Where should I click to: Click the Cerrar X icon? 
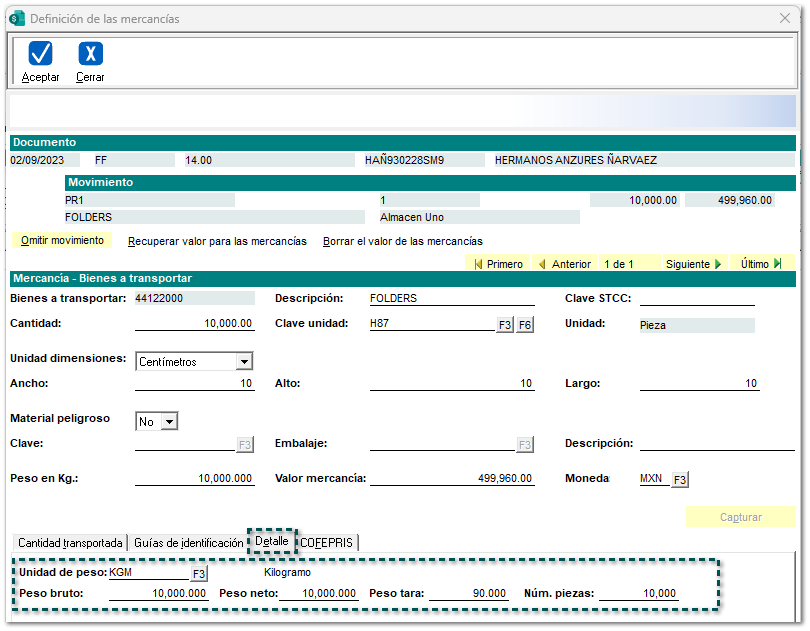[90, 54]
